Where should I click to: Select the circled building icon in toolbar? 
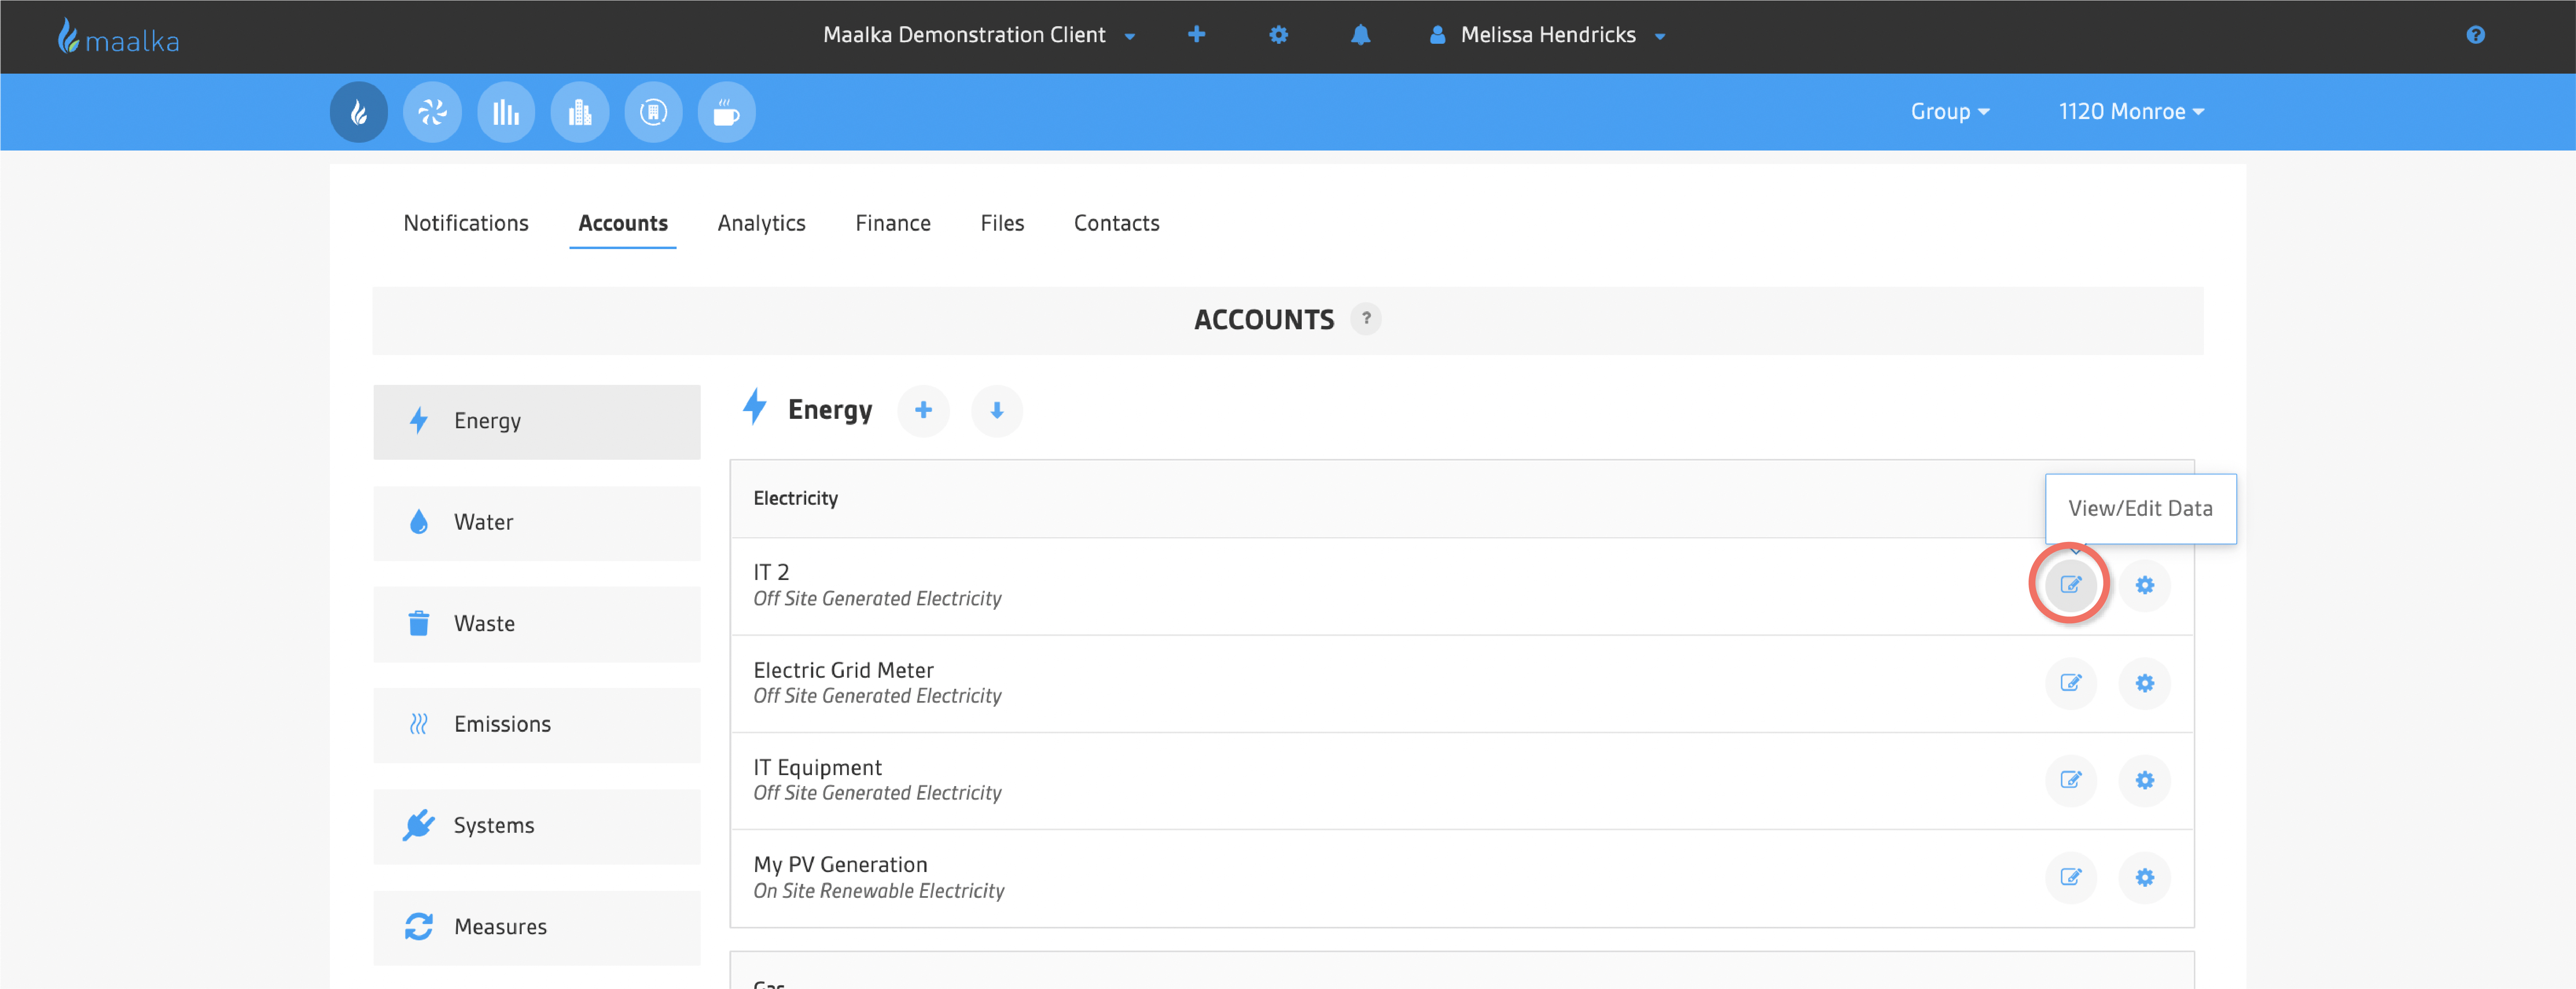(653, 112)
